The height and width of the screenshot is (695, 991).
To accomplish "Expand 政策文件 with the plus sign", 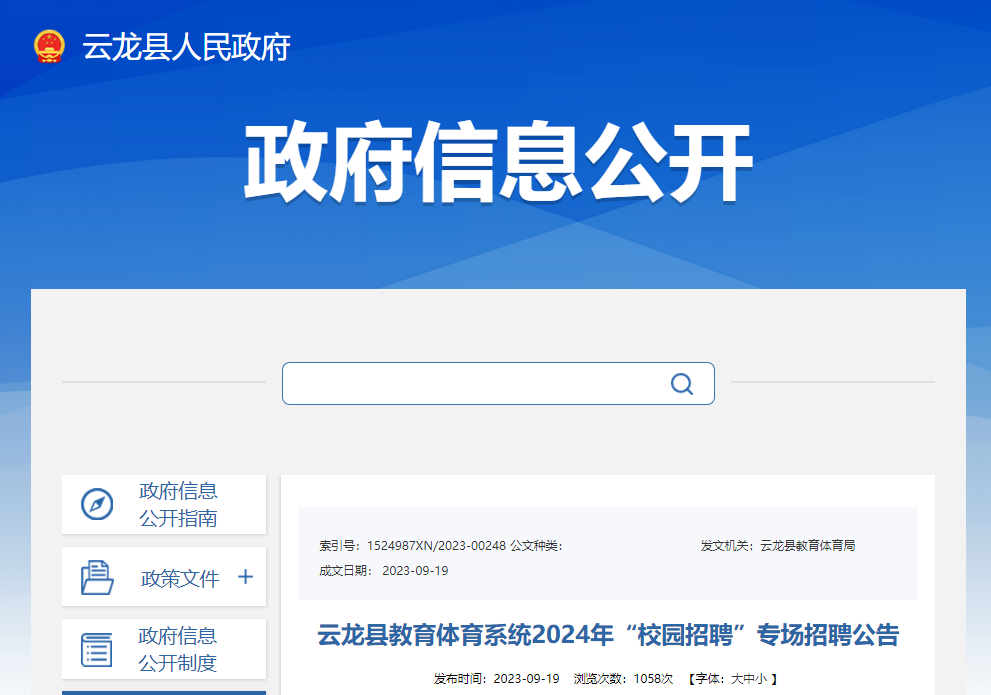I will coord(245,576).
